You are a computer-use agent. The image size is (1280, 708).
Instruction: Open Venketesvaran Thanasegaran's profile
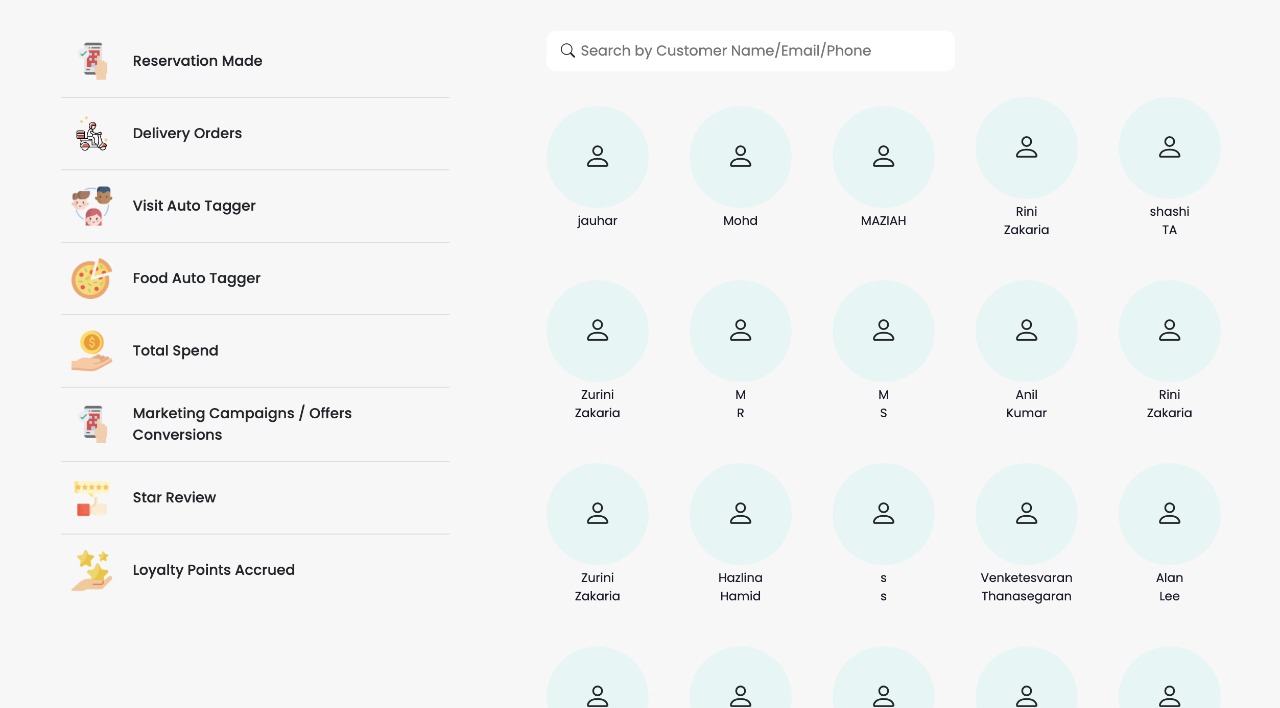1026,514
